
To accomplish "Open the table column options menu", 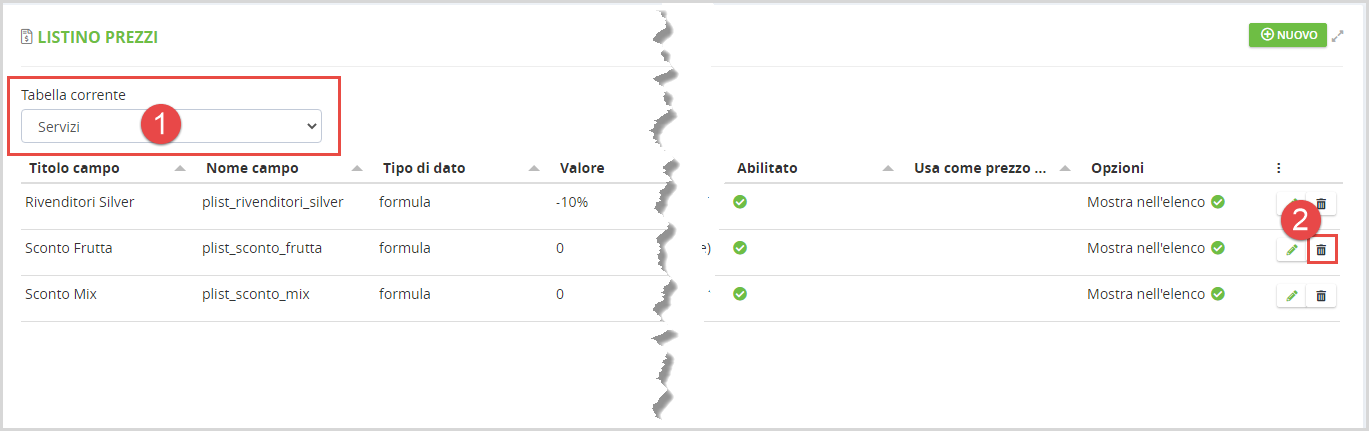I will tap(1278, 168).
